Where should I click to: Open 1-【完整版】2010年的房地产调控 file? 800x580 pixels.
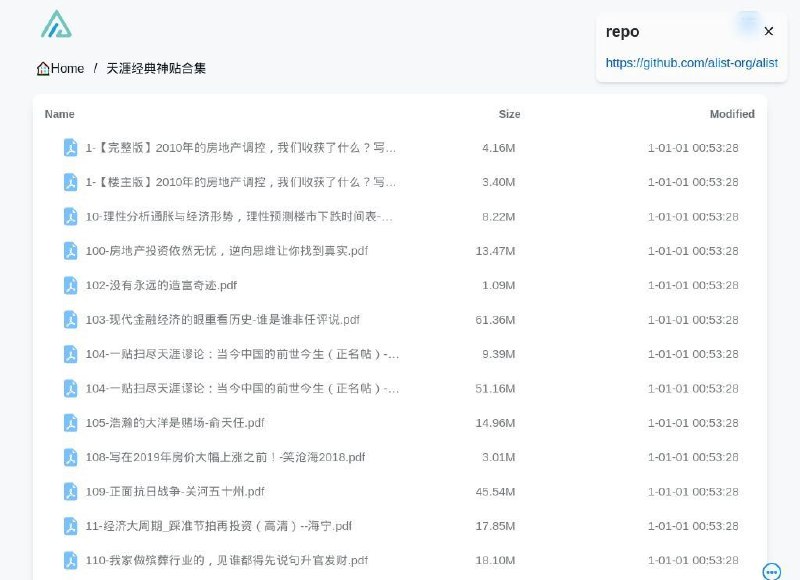pyautogui.click(x=240, y=148)
